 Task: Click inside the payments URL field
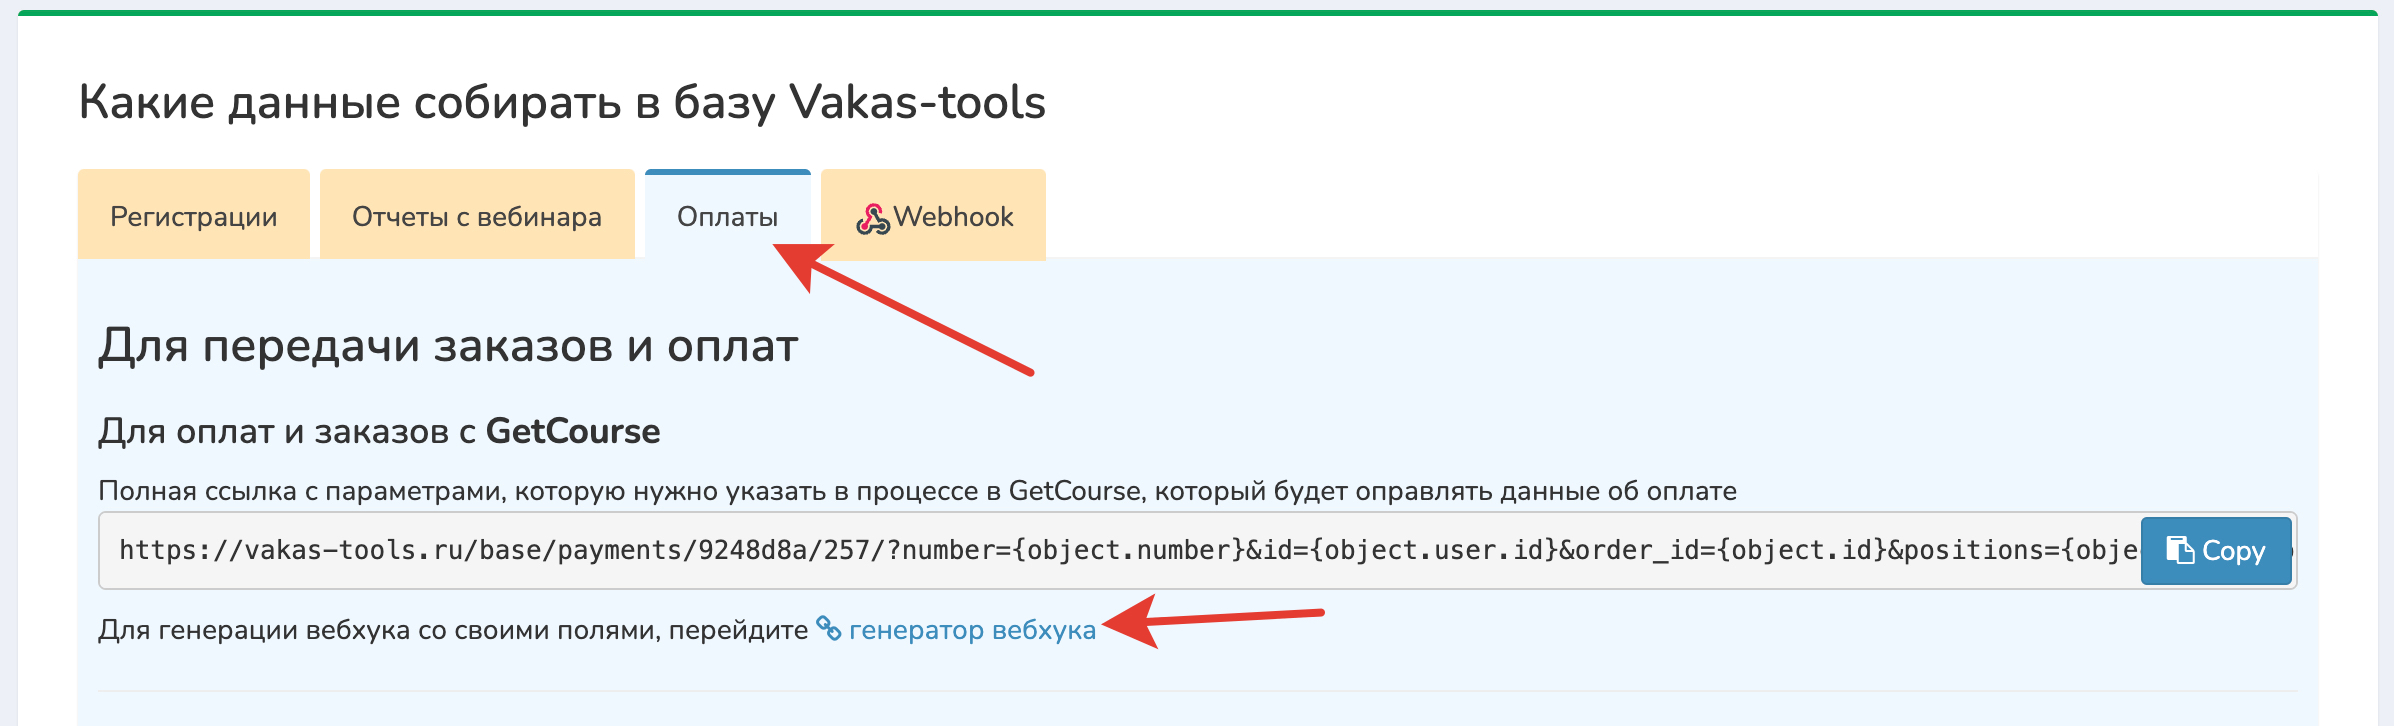[1100, 550]
